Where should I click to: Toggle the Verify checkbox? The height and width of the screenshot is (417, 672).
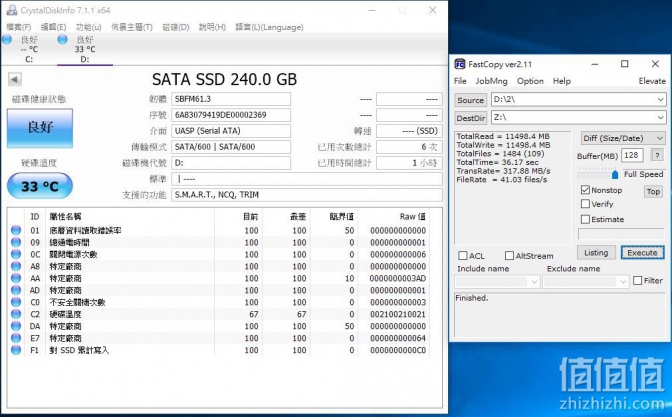(x=585, y=204)
